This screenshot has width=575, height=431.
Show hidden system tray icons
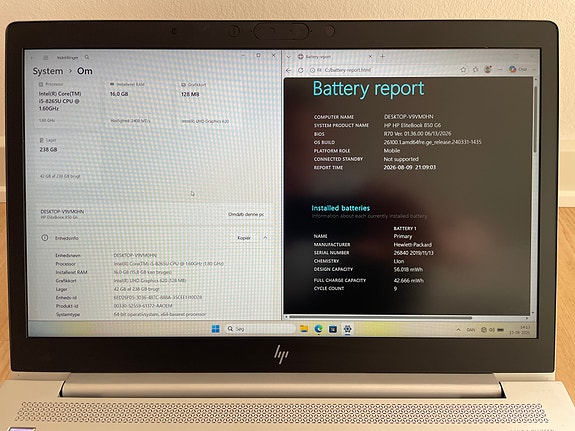pyautogui.click(x=458, y=330)
